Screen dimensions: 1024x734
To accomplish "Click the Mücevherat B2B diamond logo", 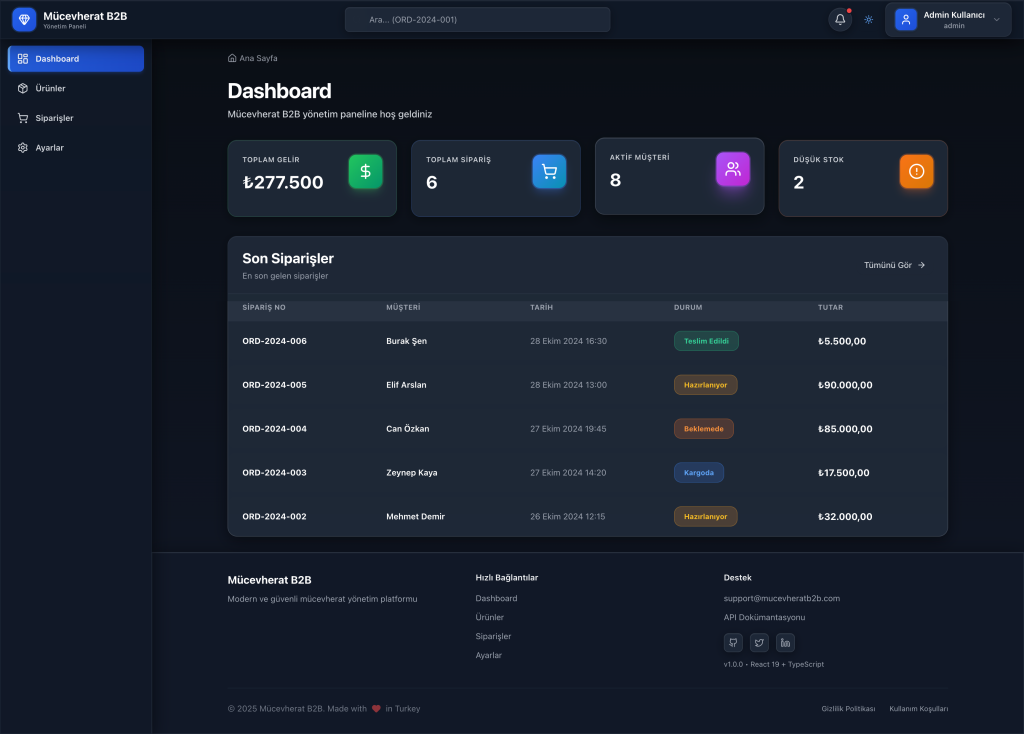I will tap(24, 20).
